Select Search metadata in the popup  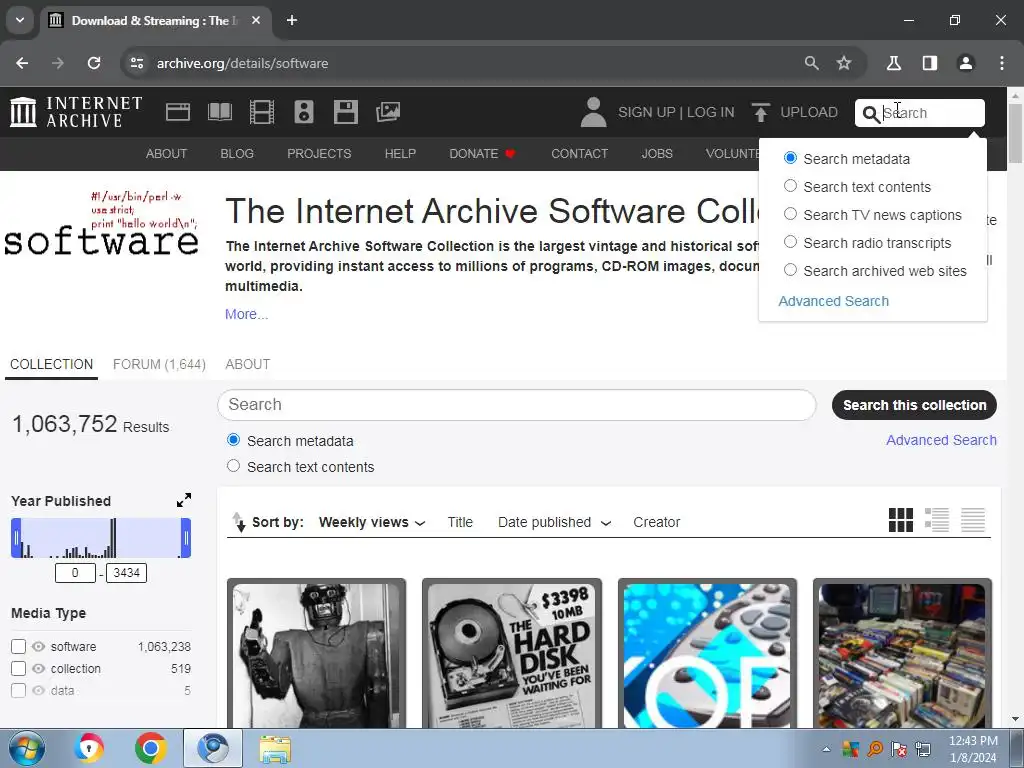(790, 158)
